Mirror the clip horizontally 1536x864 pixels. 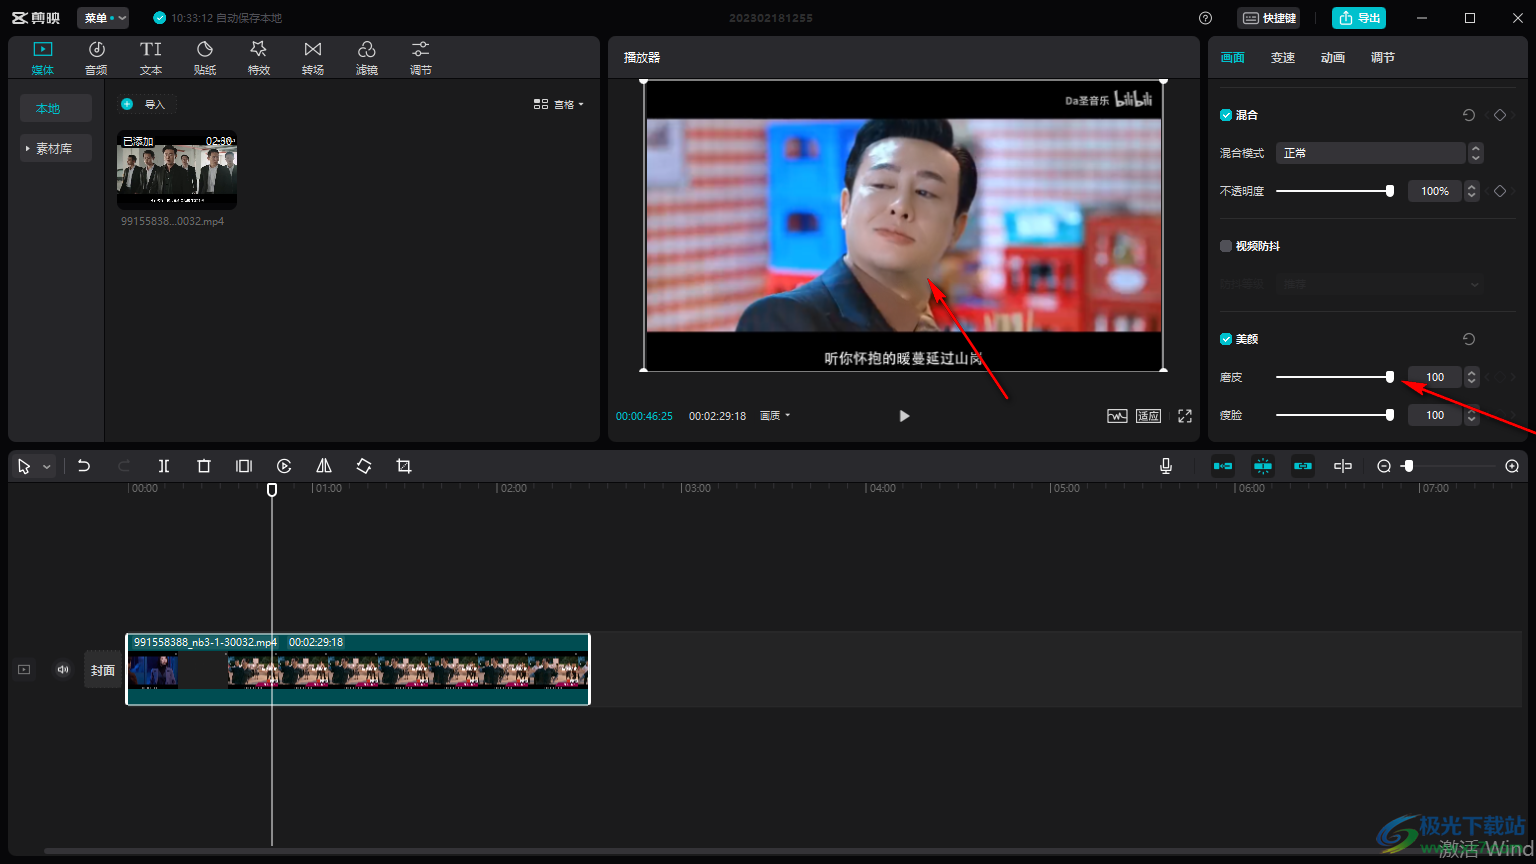tap(324, 466)
